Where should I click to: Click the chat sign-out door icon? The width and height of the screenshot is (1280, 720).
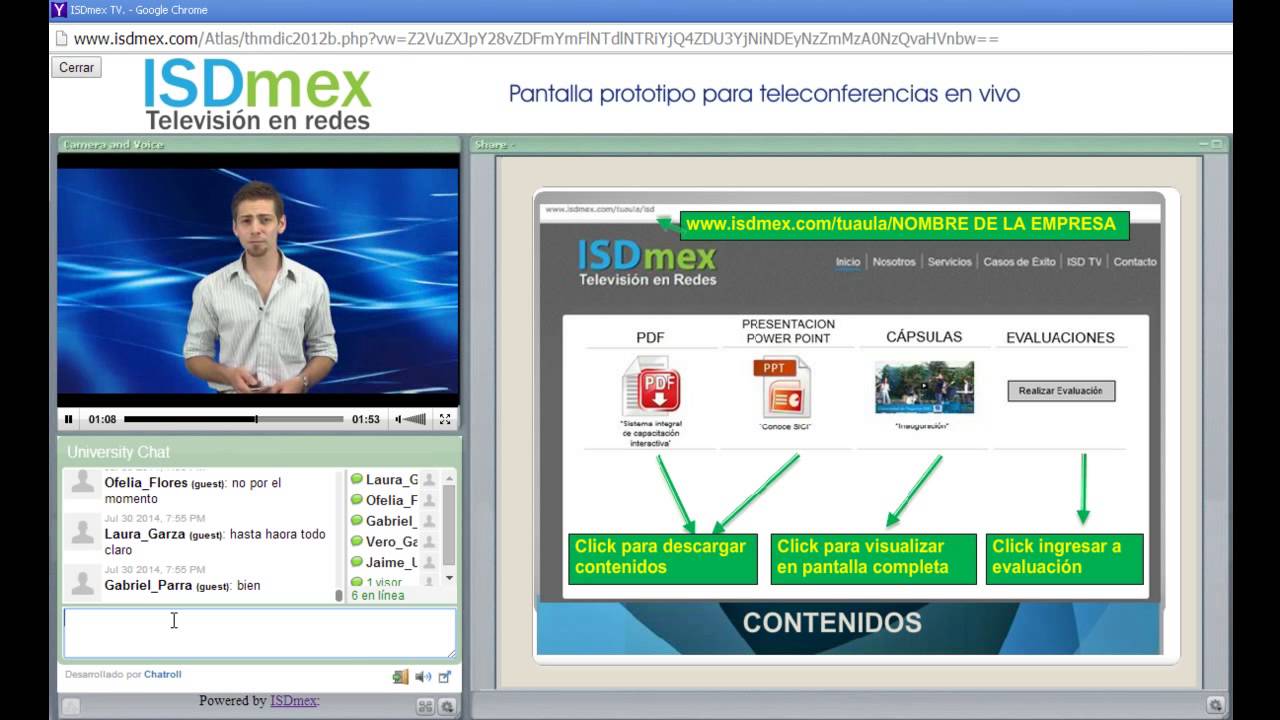(400, 677)
